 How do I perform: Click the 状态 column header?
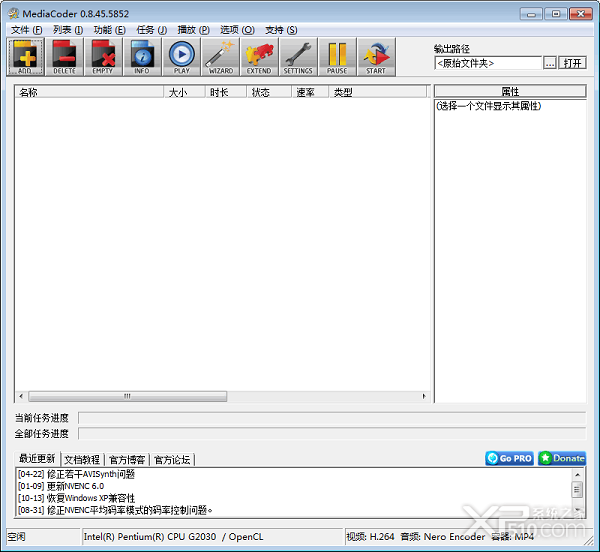[269, 92]
